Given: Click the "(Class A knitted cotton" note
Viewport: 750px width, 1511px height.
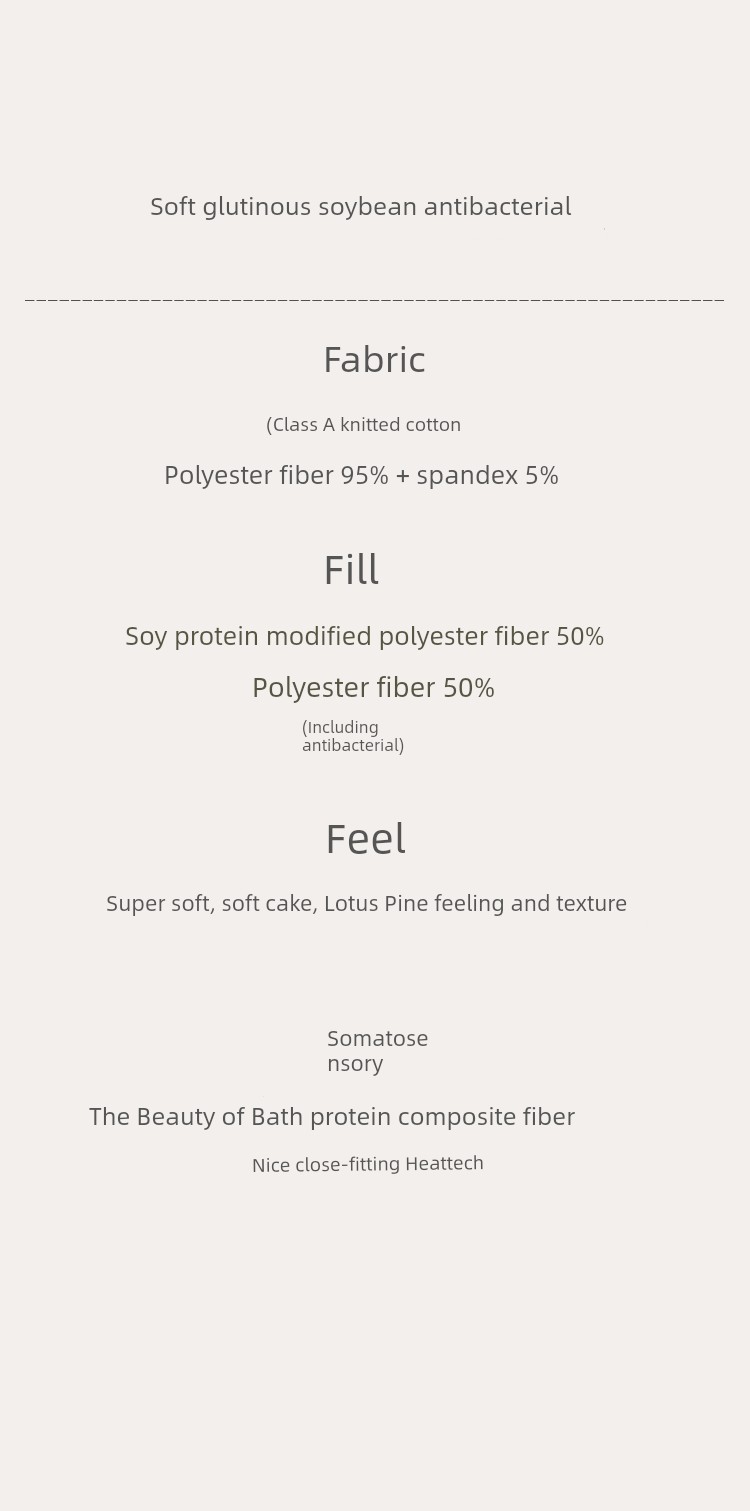Looking at the screenshot, I should [x=363, y=425].
